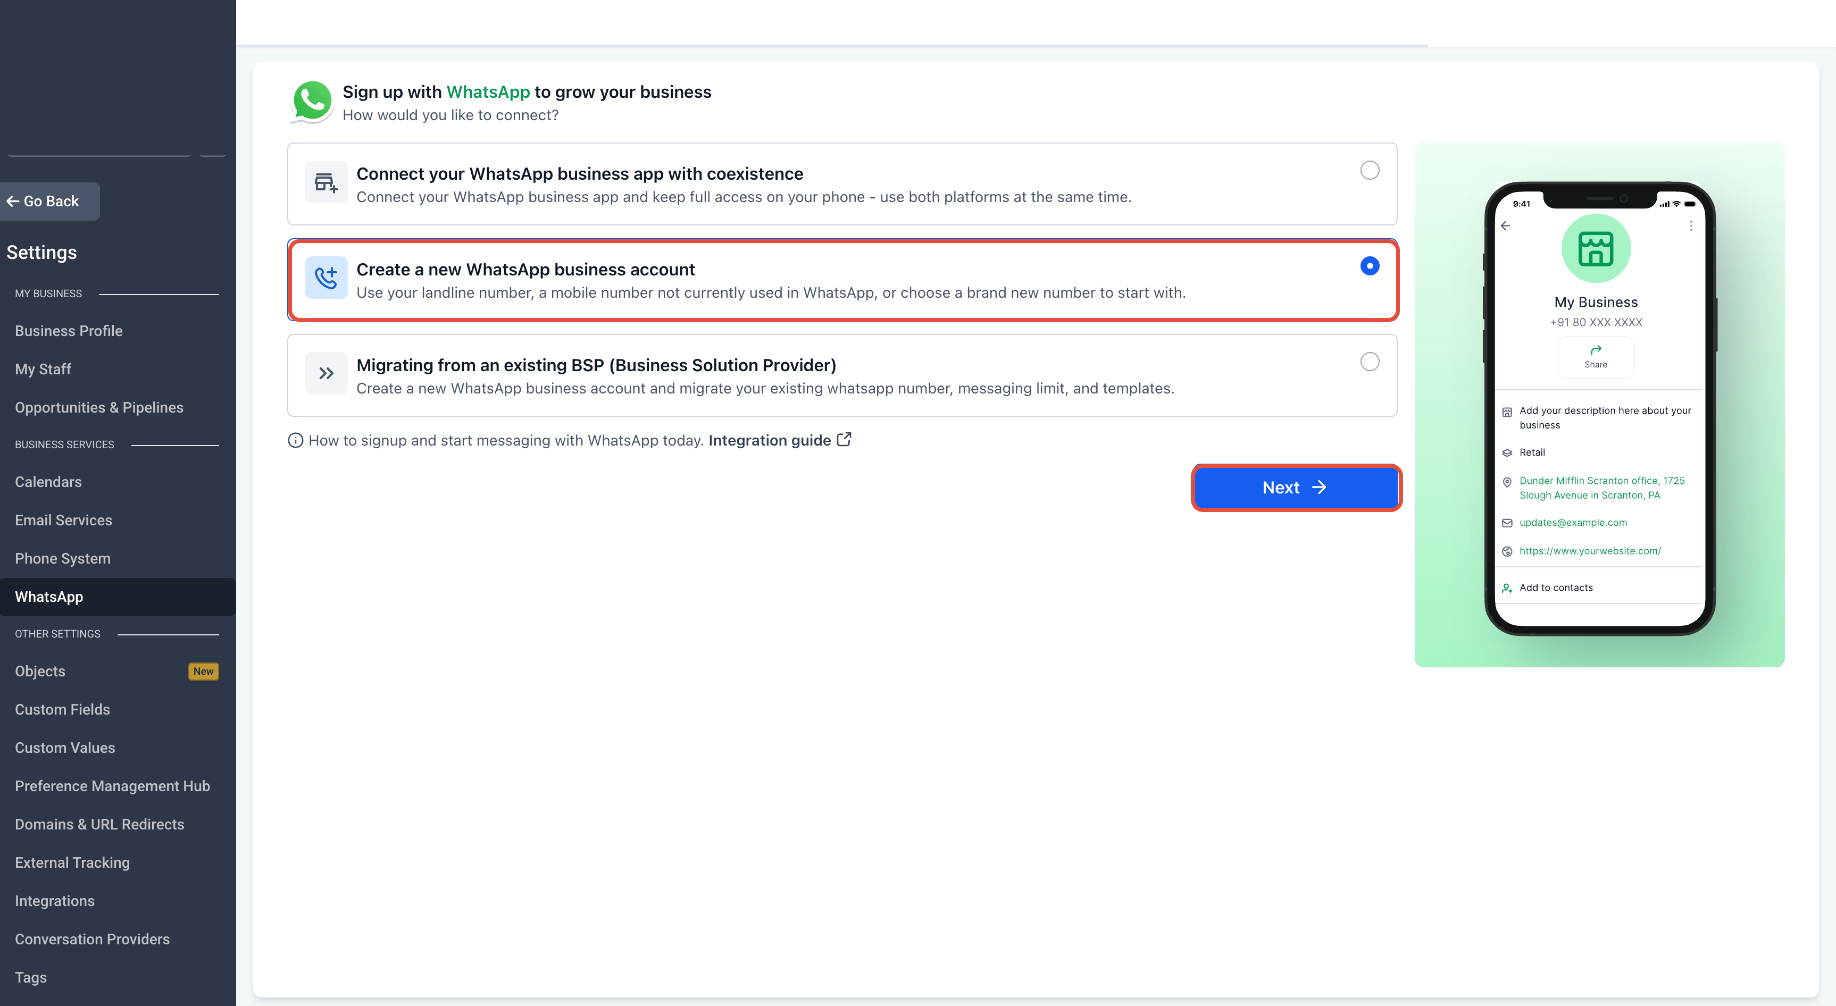This screenshot has width=1836, height=1006.
Task: Click https://www.yourwebsite.com/ in preview
Action: pos(1590,551)
